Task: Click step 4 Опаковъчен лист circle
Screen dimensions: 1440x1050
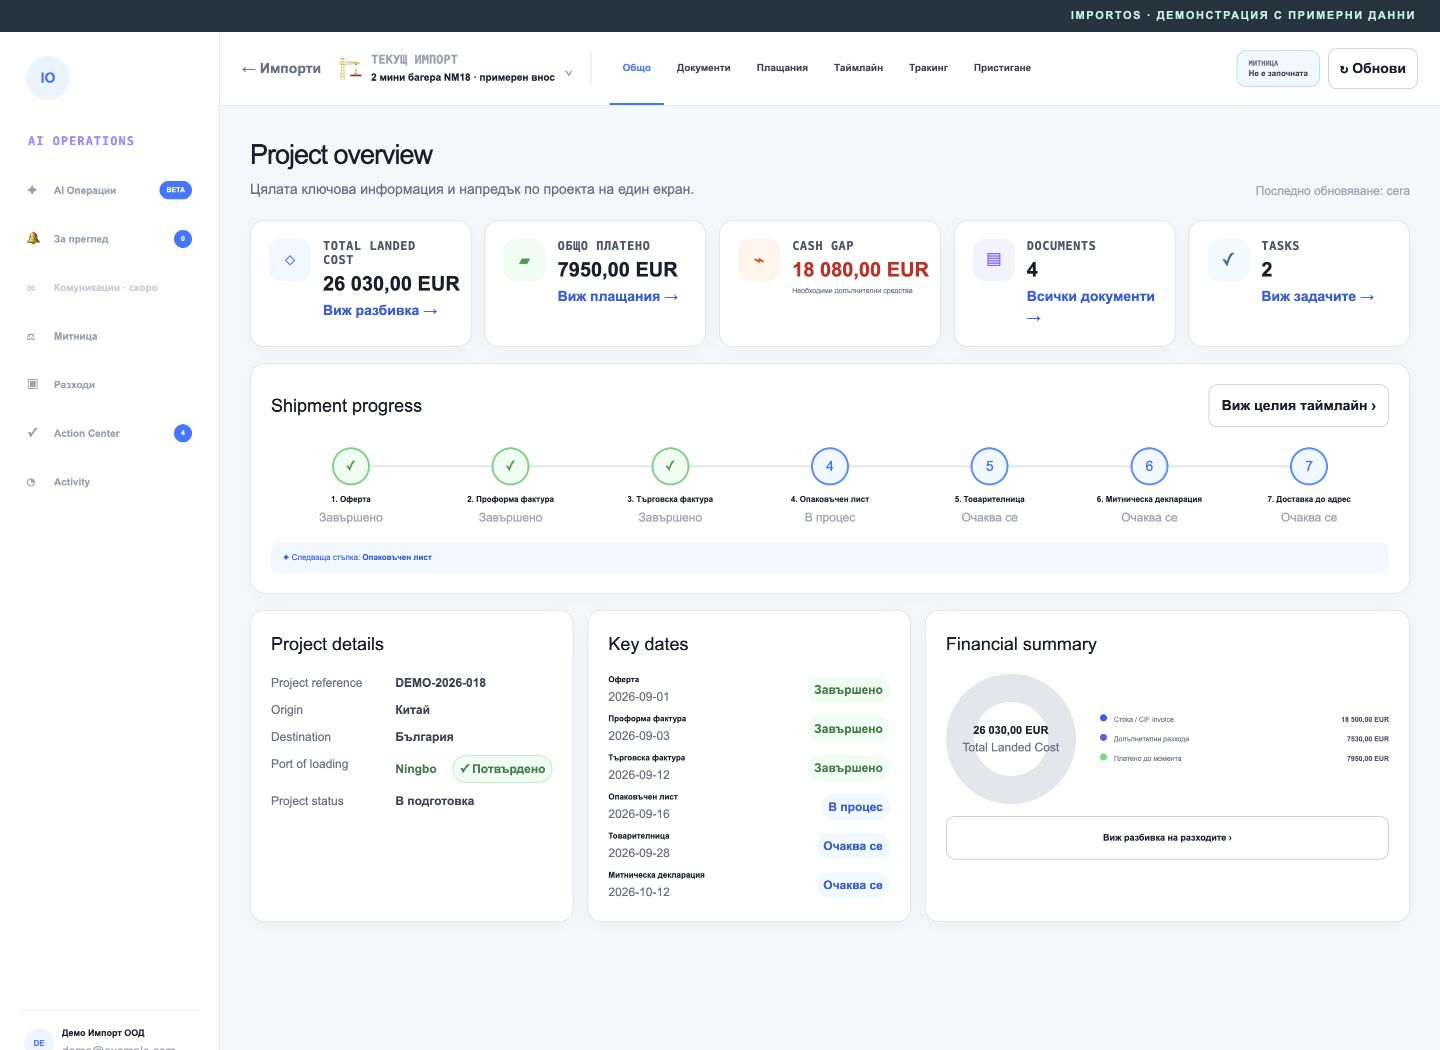Action: [x=830, y=466]
